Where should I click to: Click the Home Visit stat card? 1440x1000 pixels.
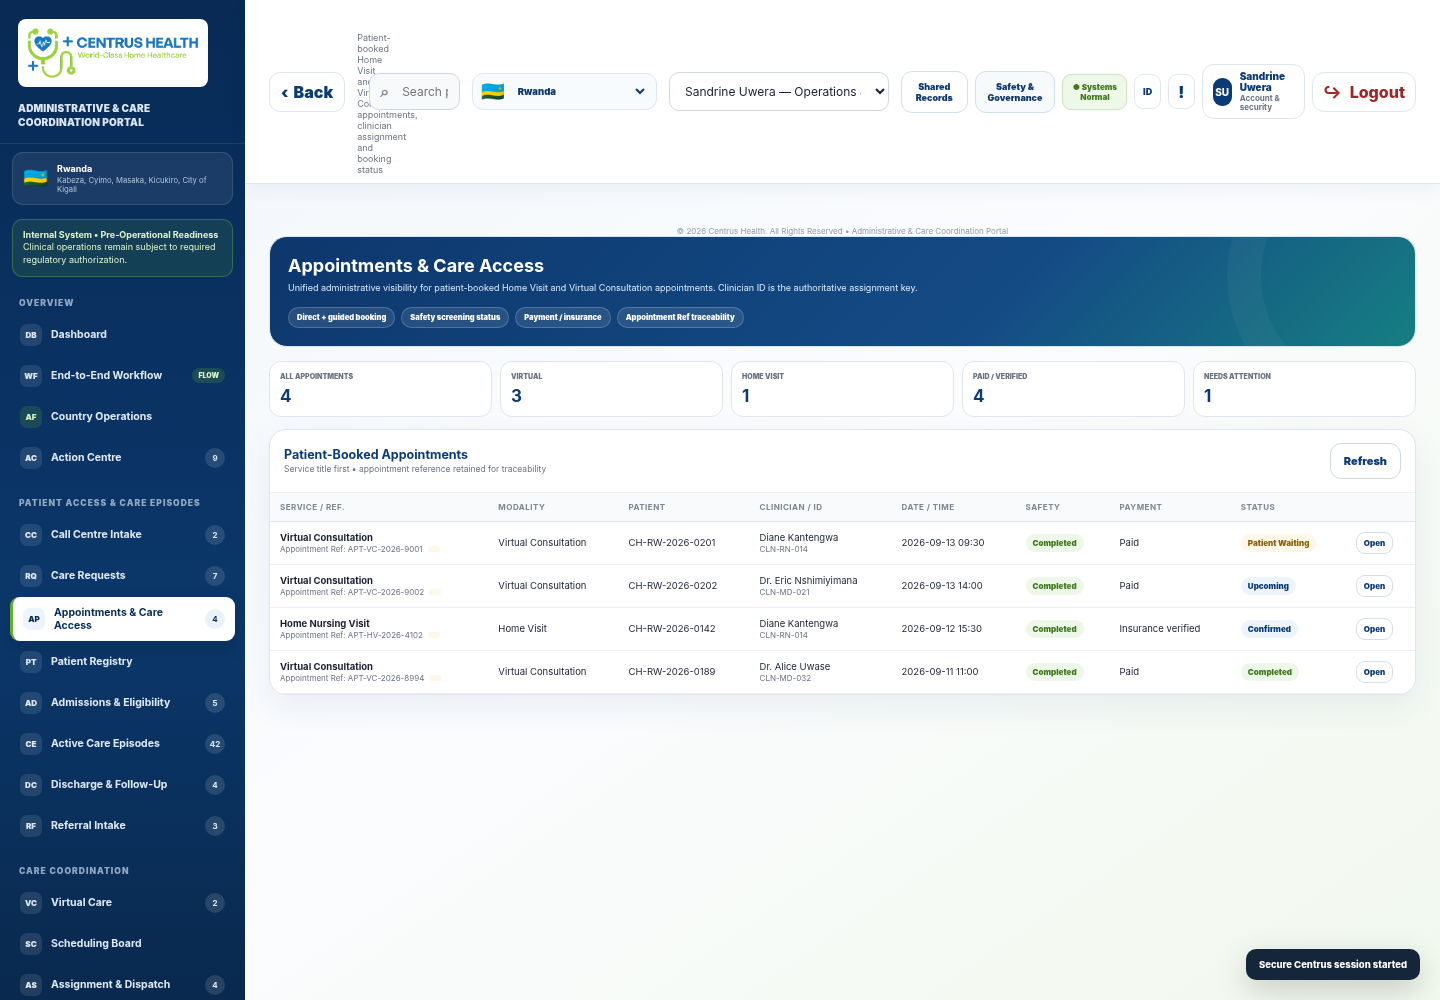(x=842, y=389)
